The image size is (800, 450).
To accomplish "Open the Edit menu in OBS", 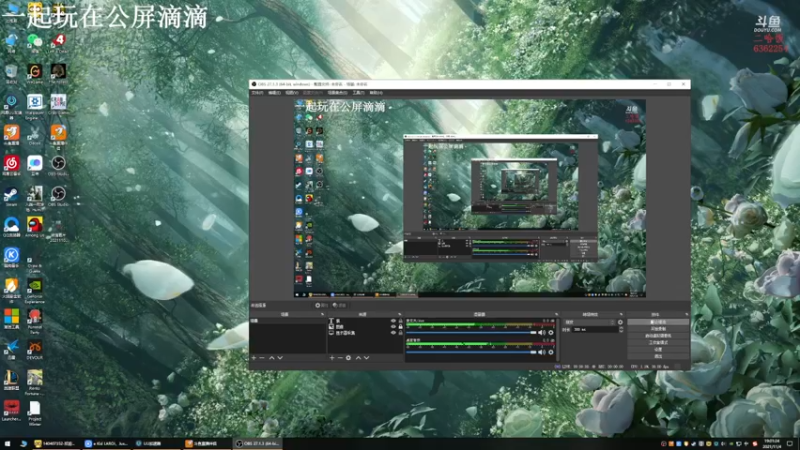I will (274, 93).
